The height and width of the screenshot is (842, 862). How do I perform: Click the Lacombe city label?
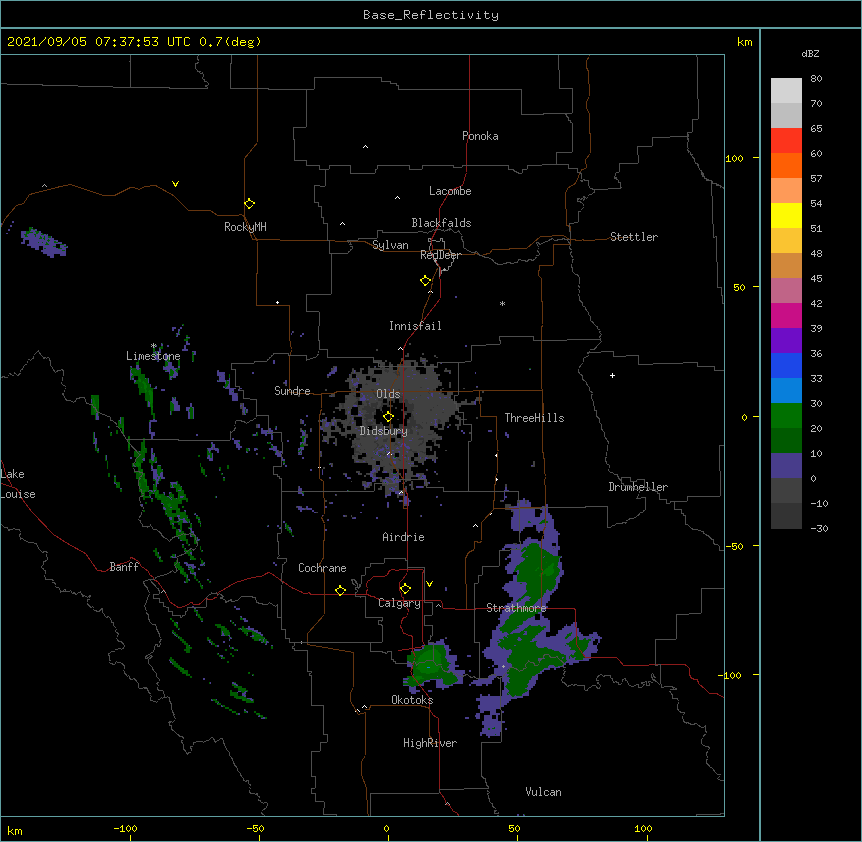[450, 191]
